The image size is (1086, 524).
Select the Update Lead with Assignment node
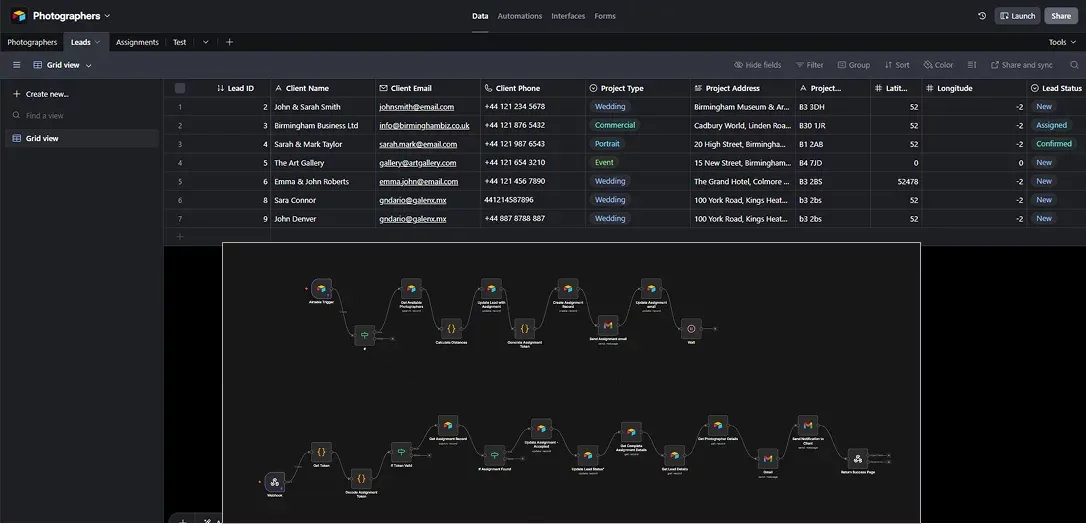pos(491,289)
